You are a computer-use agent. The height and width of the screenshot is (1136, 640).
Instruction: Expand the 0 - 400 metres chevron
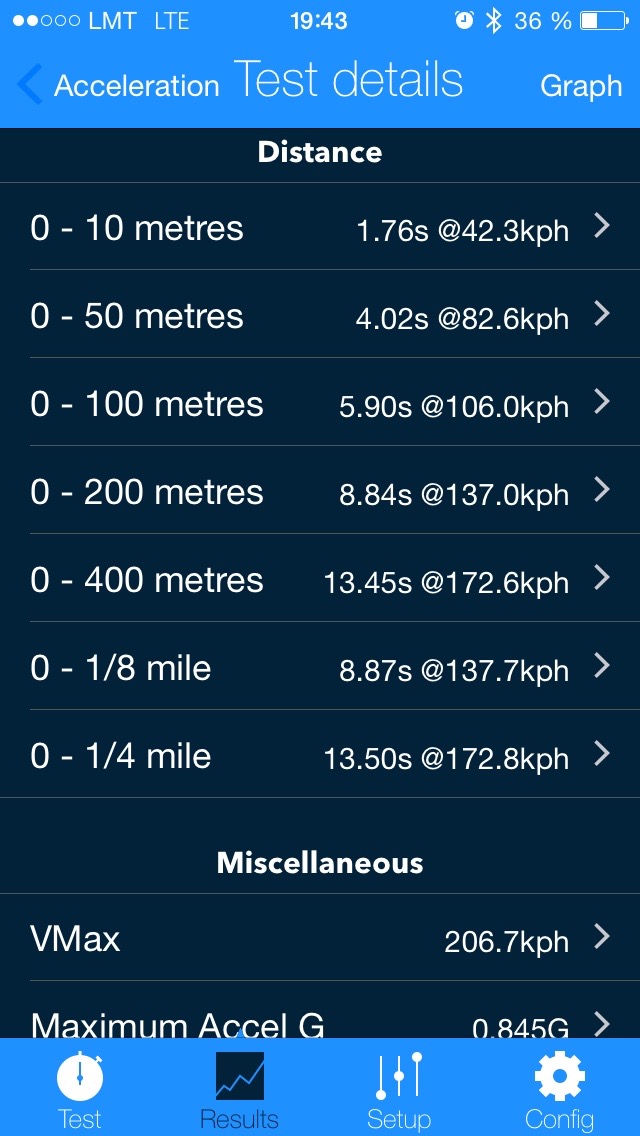click(x=602, y=577)
